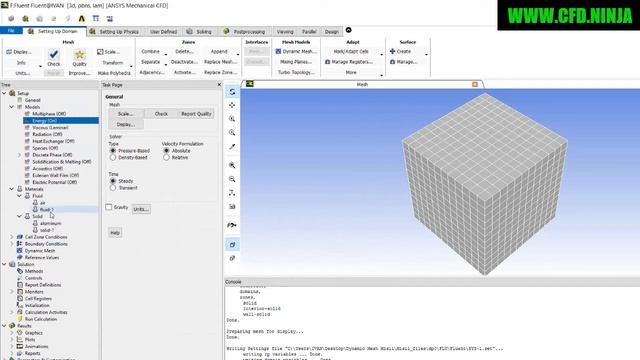Click the Manage Registers icon in Adapt group
Screen dimensions: 640x360
tap(327, 62)
